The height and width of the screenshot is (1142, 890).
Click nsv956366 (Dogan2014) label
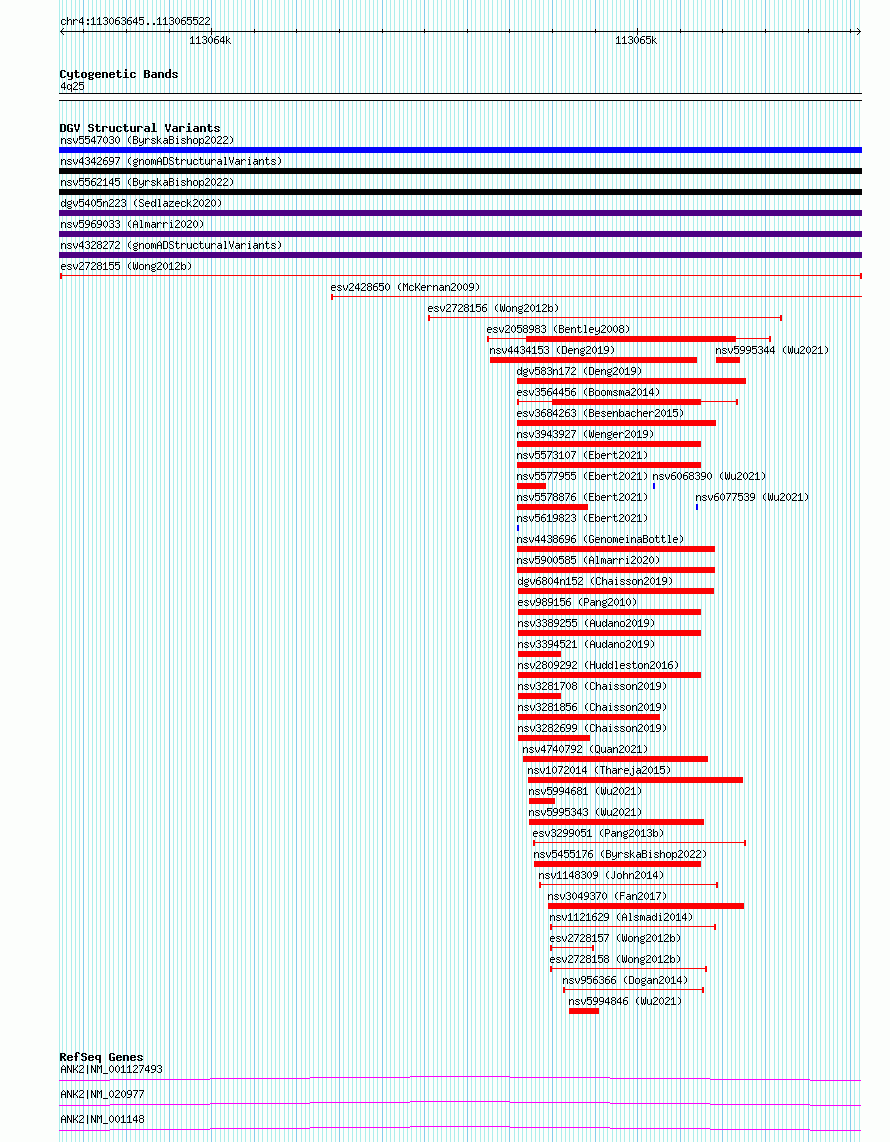[x=625, y=982]
